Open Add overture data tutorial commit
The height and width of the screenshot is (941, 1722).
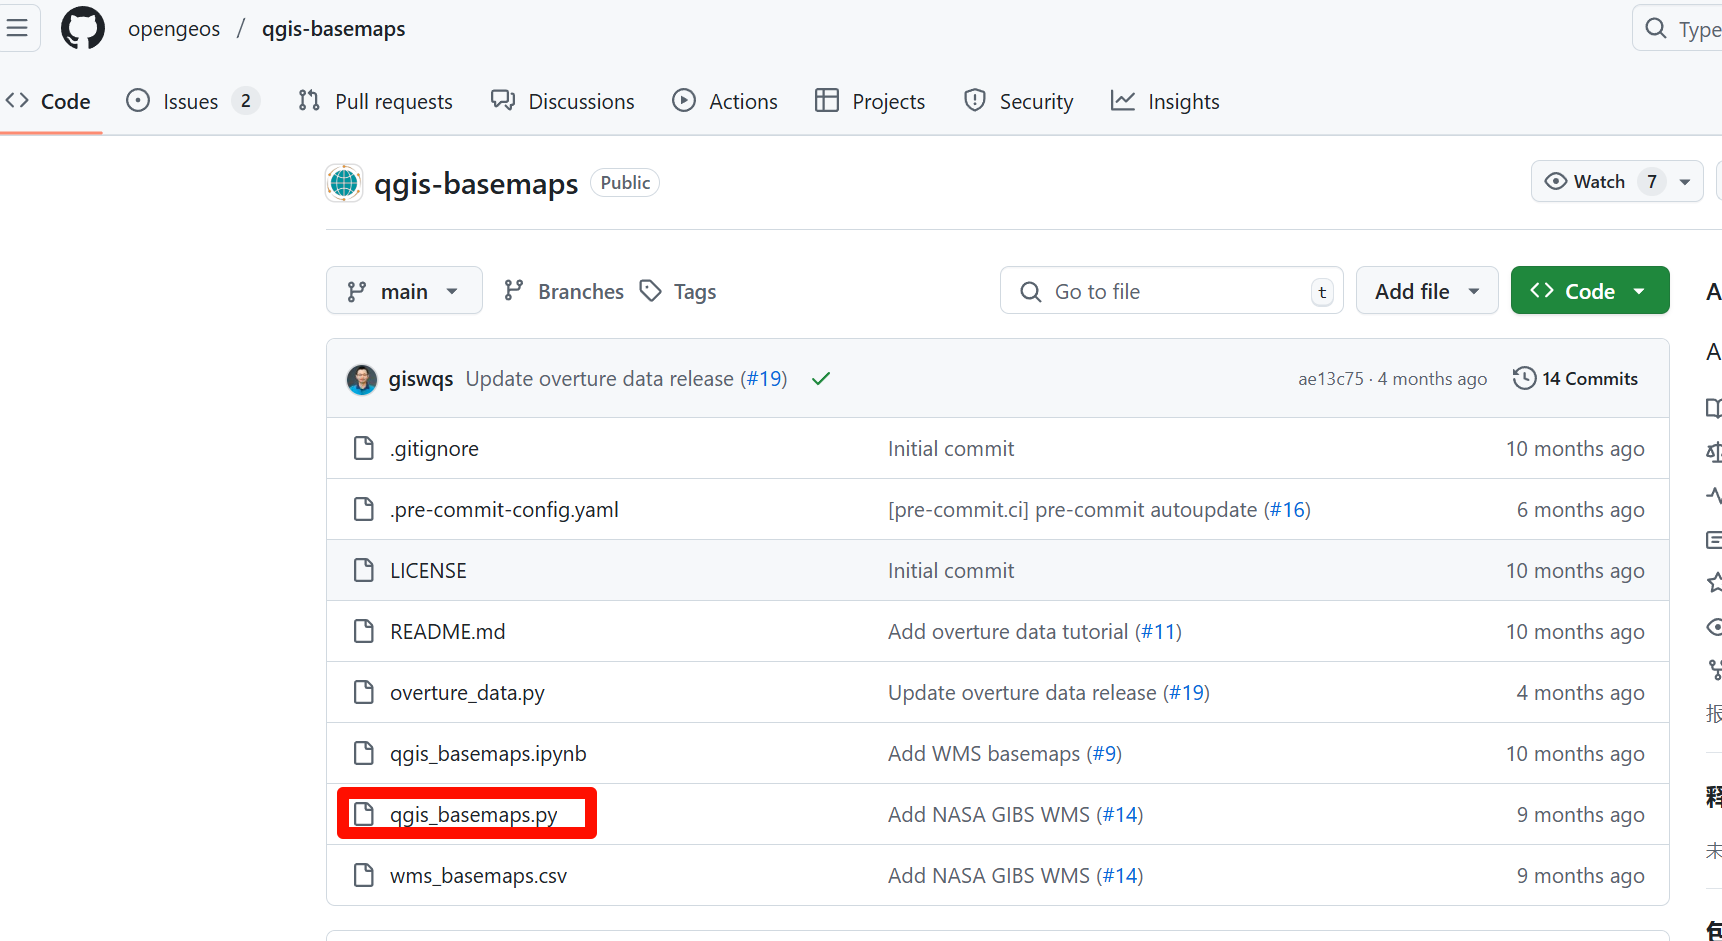click(1008, 632)
